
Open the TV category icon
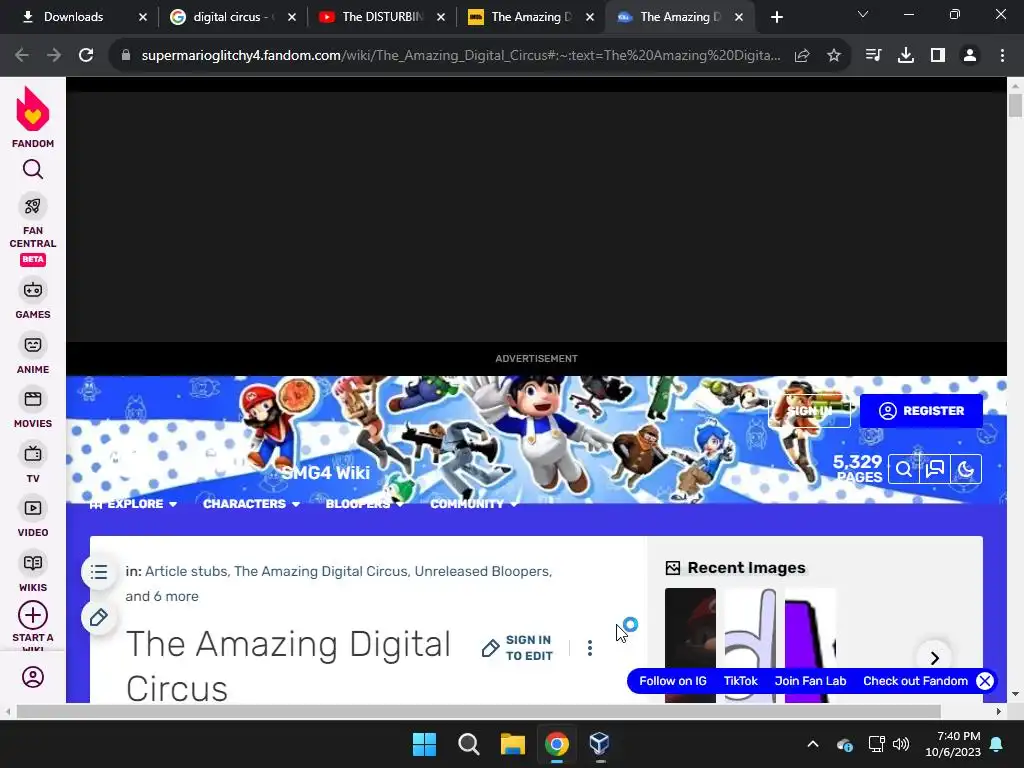click(x=33, y=453)
